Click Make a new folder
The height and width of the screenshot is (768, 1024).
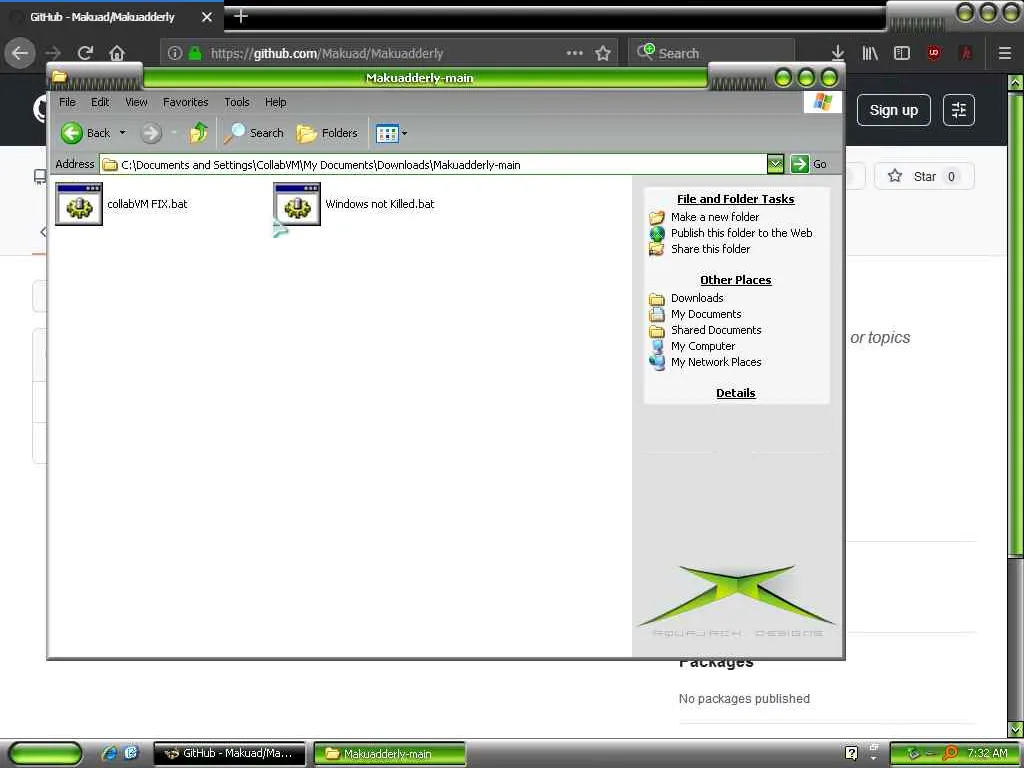714,217
